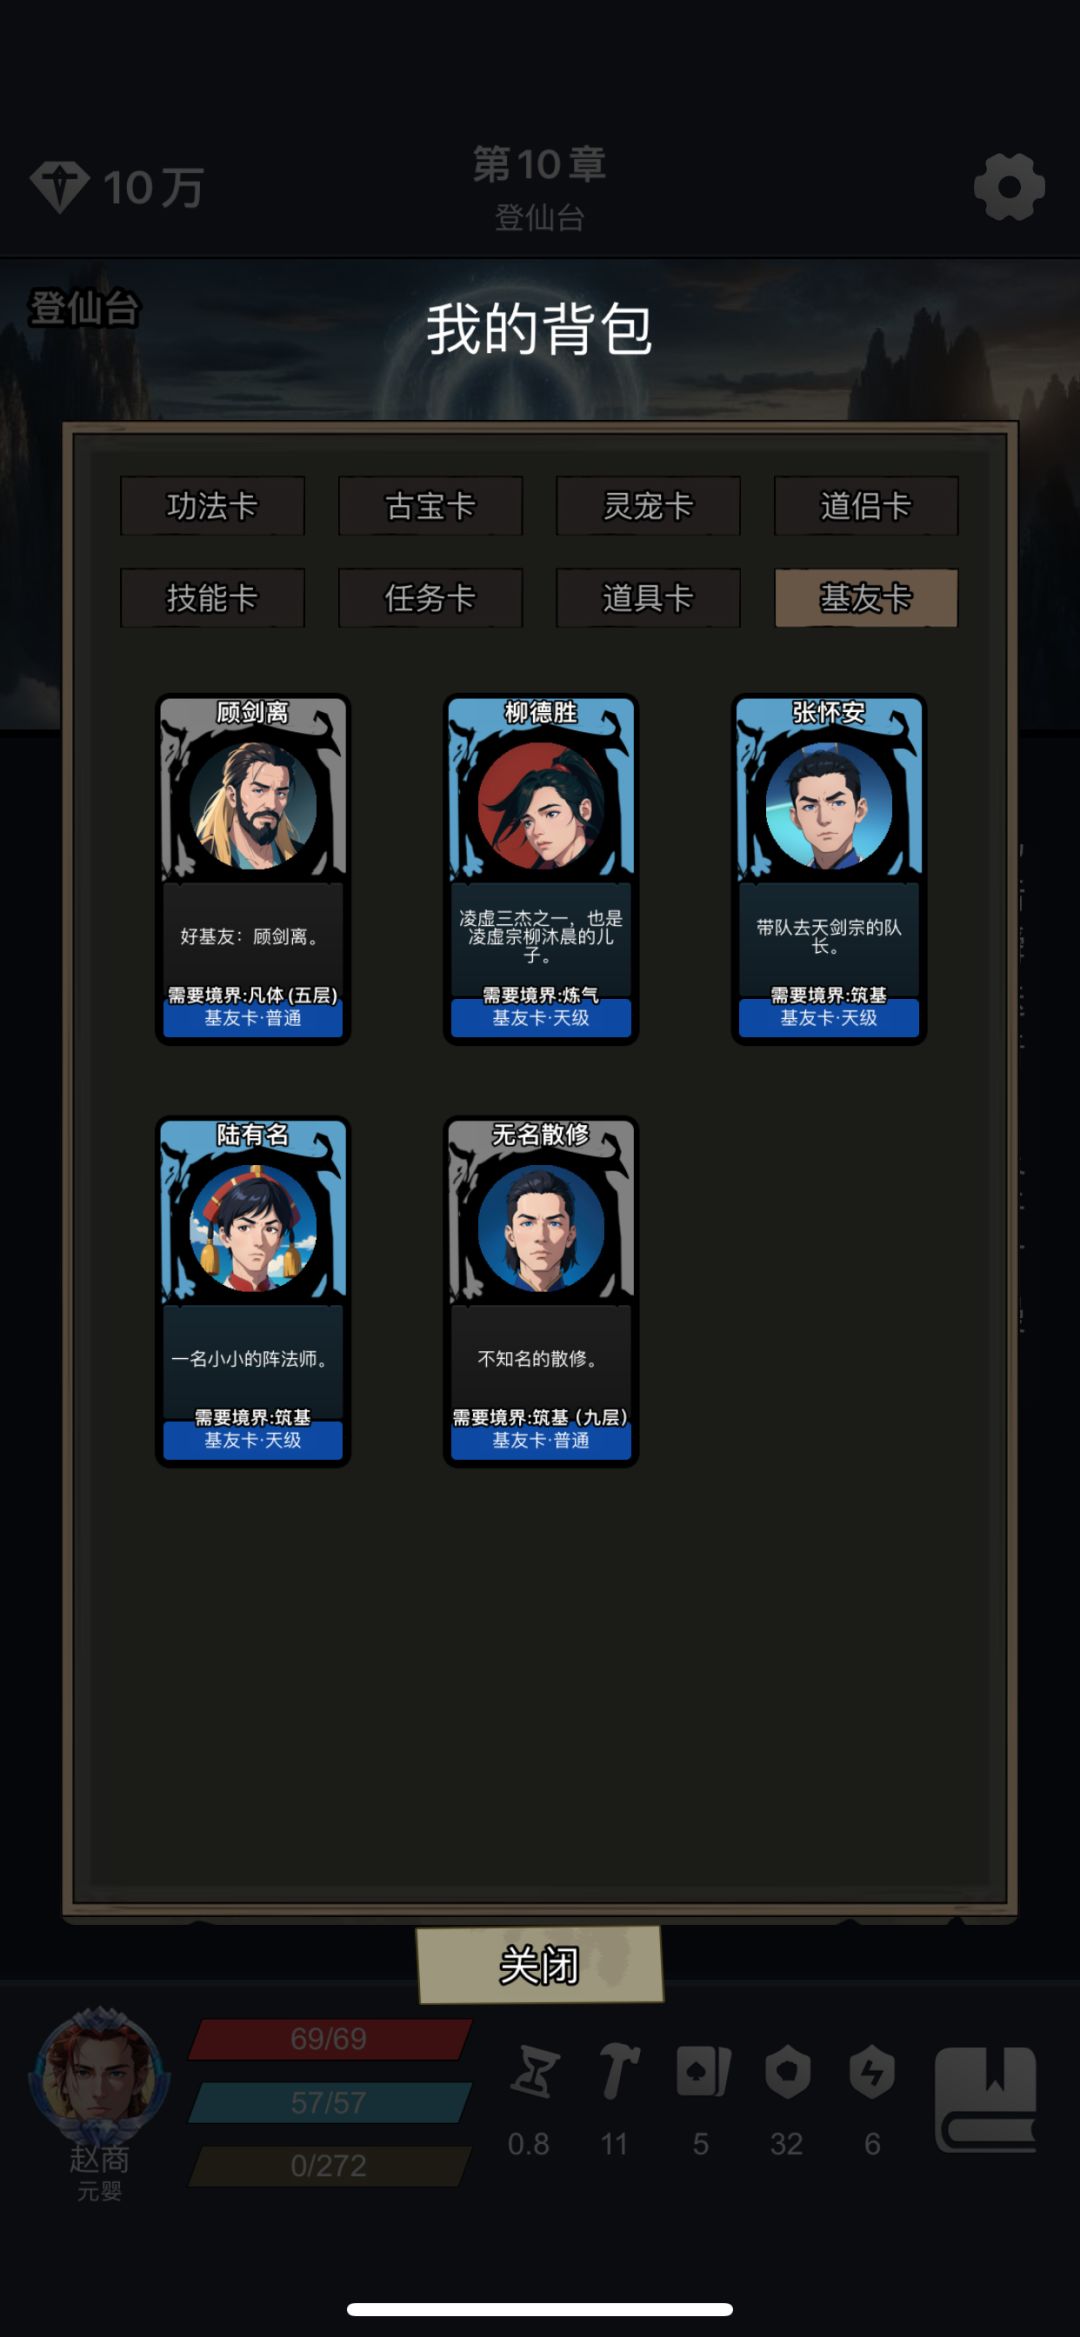Screen dimensions: 1080x2337
Task: Select the 灵宠卡 tab
Action: point(648,506)
